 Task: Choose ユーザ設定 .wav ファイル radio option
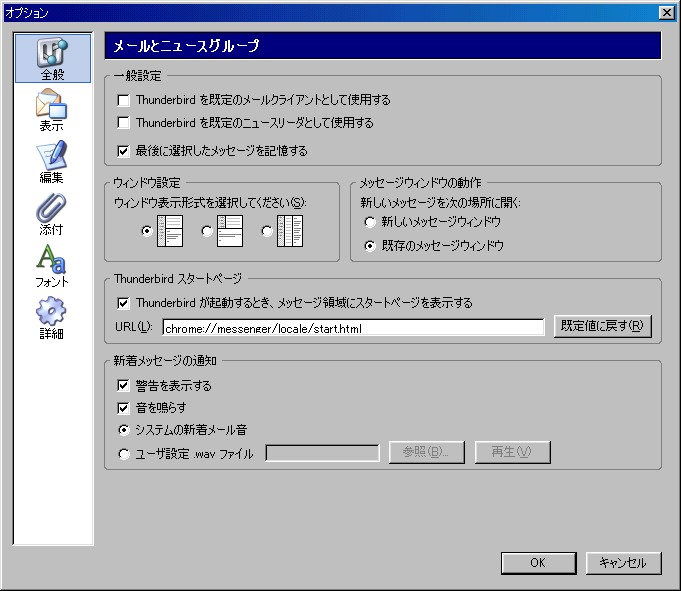[124, 454]
